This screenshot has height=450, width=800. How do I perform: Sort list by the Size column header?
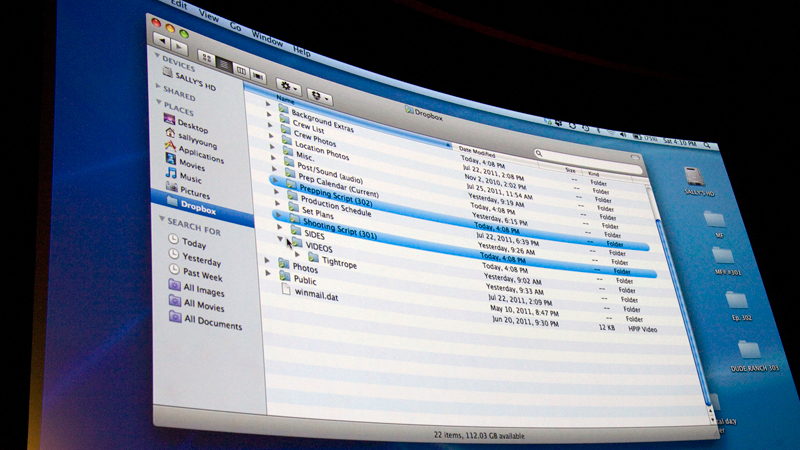click(x=570, y=170)
